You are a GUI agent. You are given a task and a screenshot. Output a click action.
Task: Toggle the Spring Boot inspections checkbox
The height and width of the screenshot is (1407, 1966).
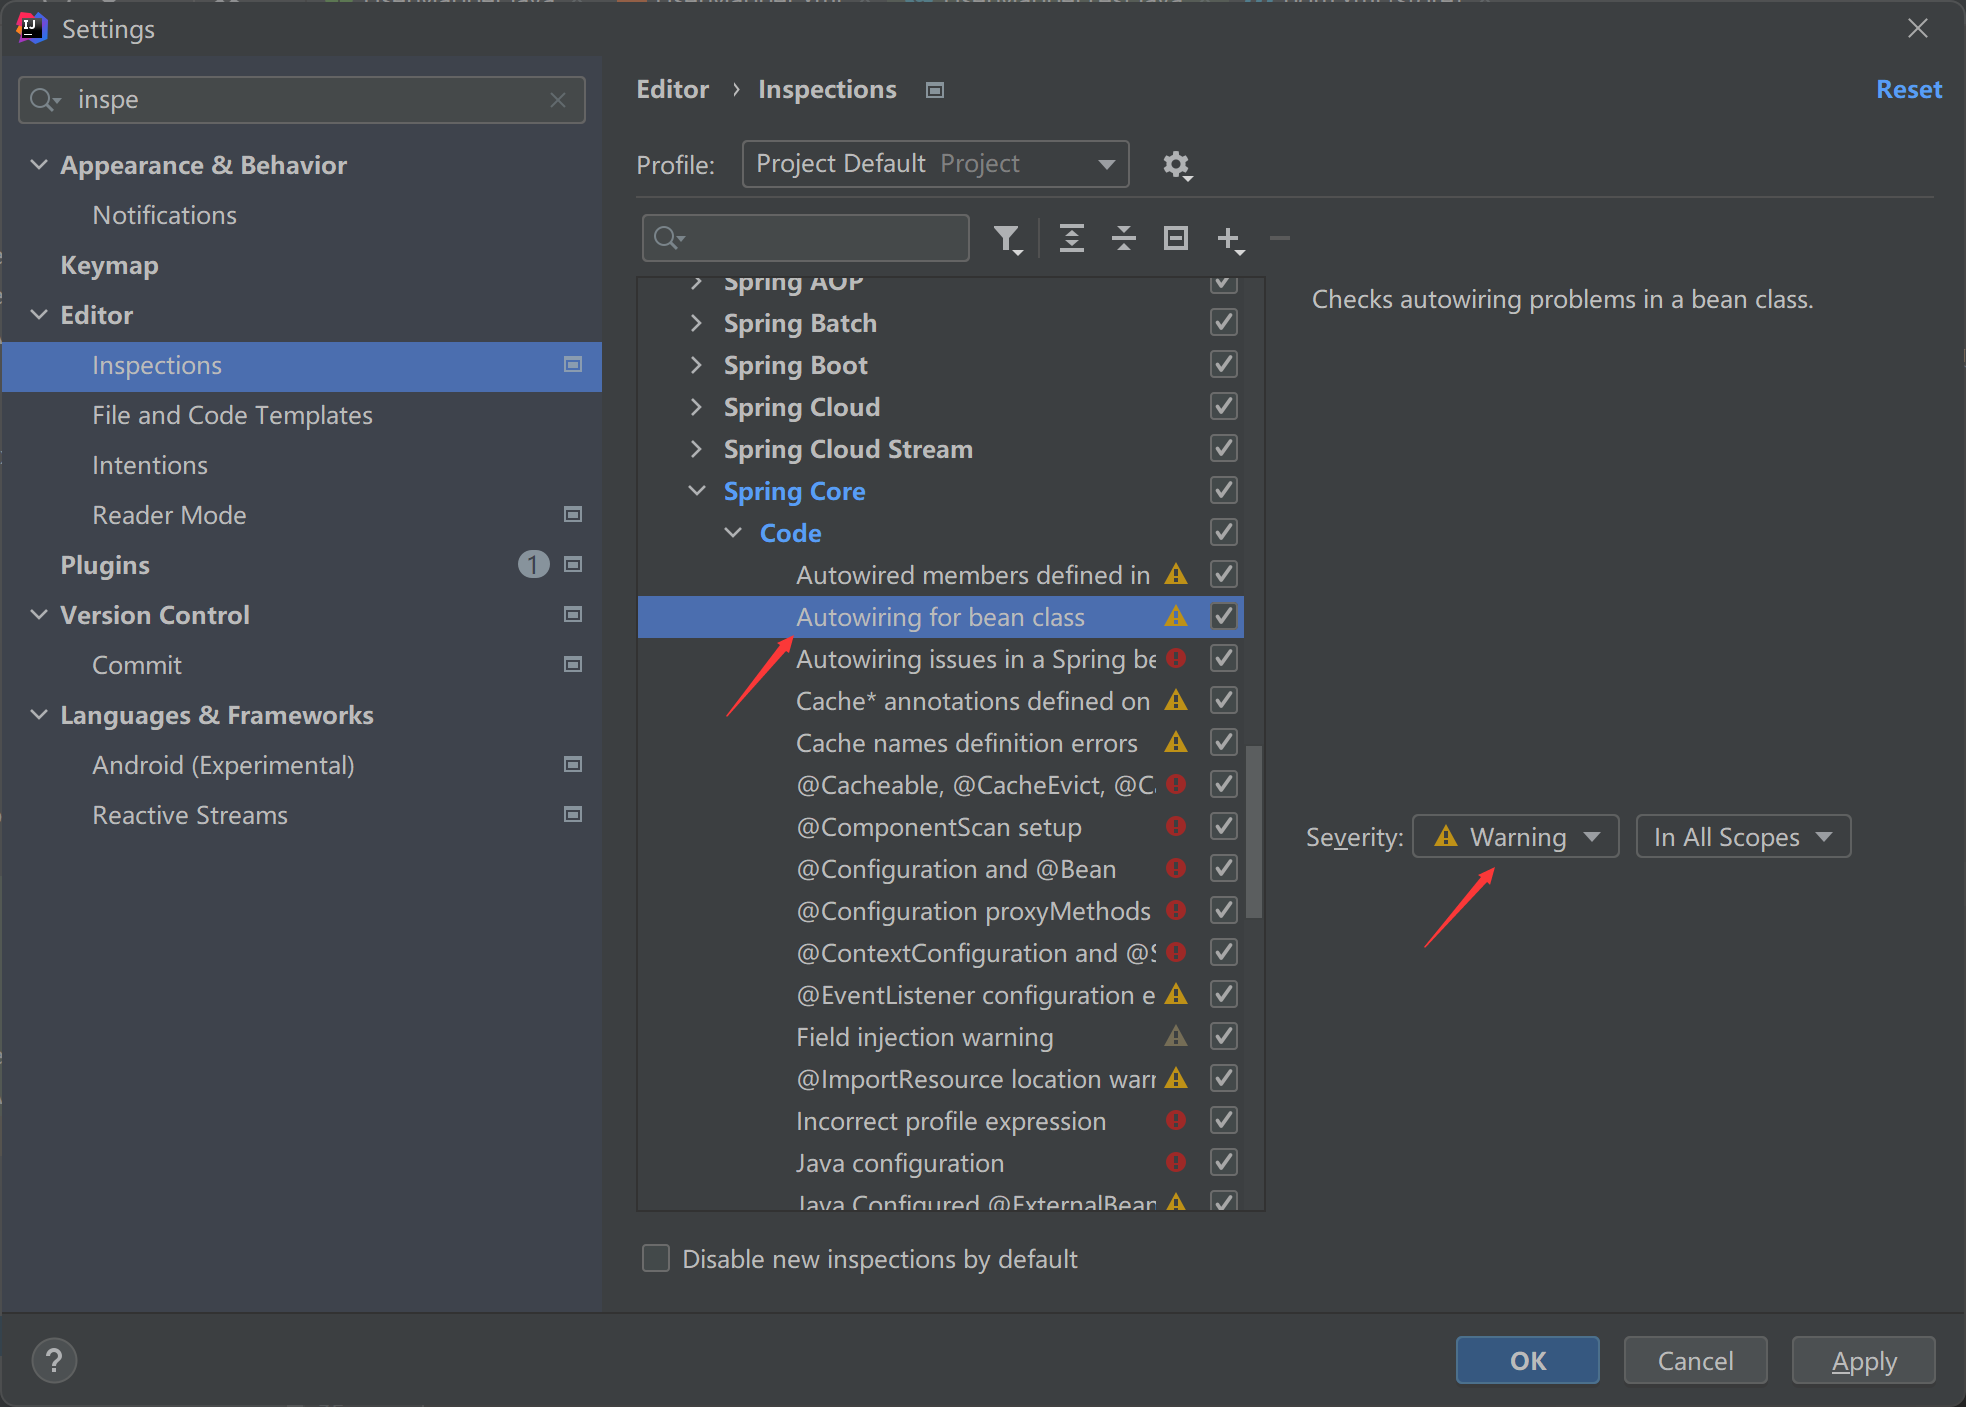pos(1224,364)
